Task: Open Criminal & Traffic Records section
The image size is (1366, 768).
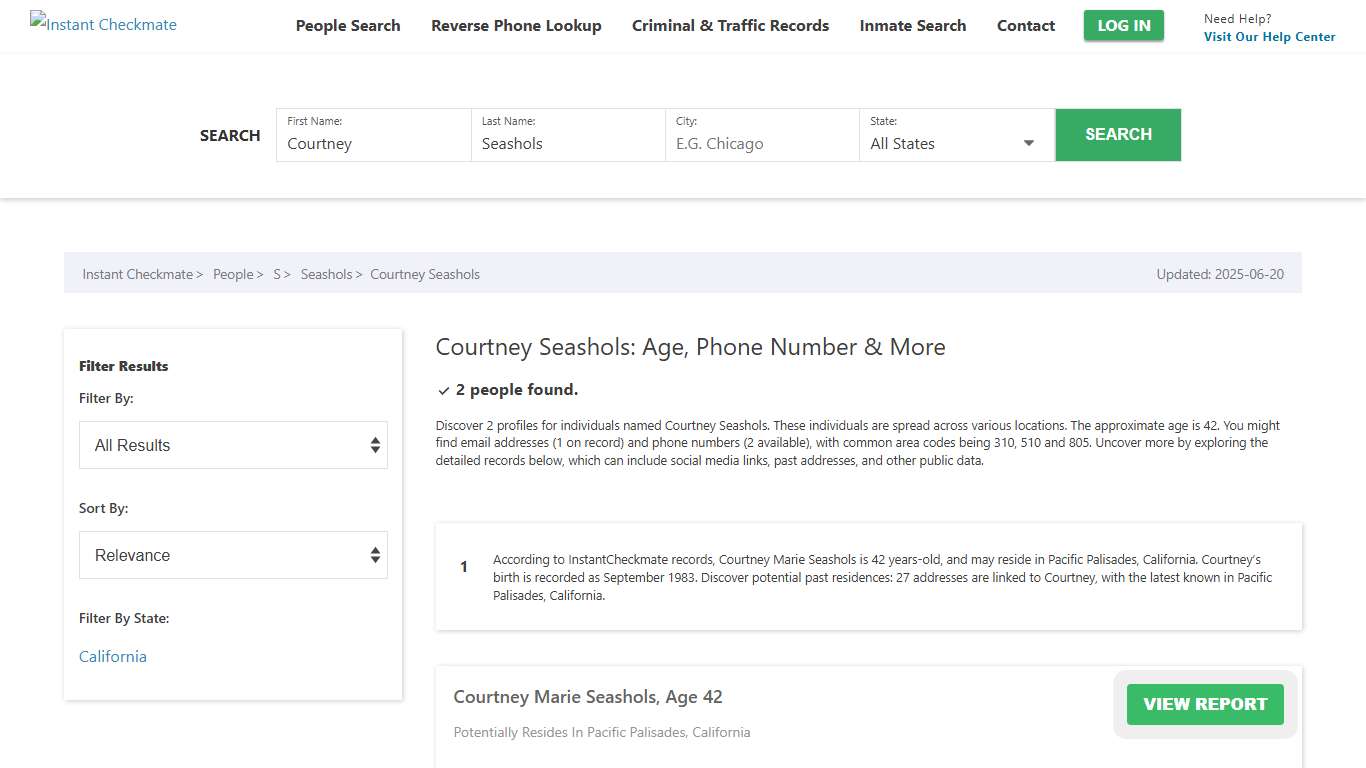Action: click(730, 25)
